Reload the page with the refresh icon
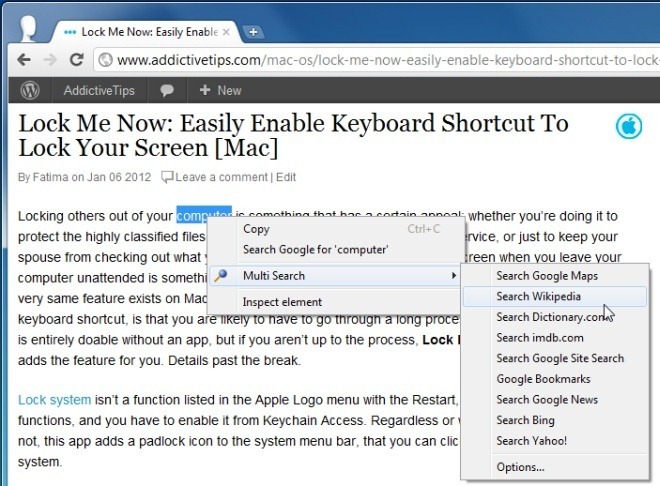660x486 pixels. pos(77,60)
